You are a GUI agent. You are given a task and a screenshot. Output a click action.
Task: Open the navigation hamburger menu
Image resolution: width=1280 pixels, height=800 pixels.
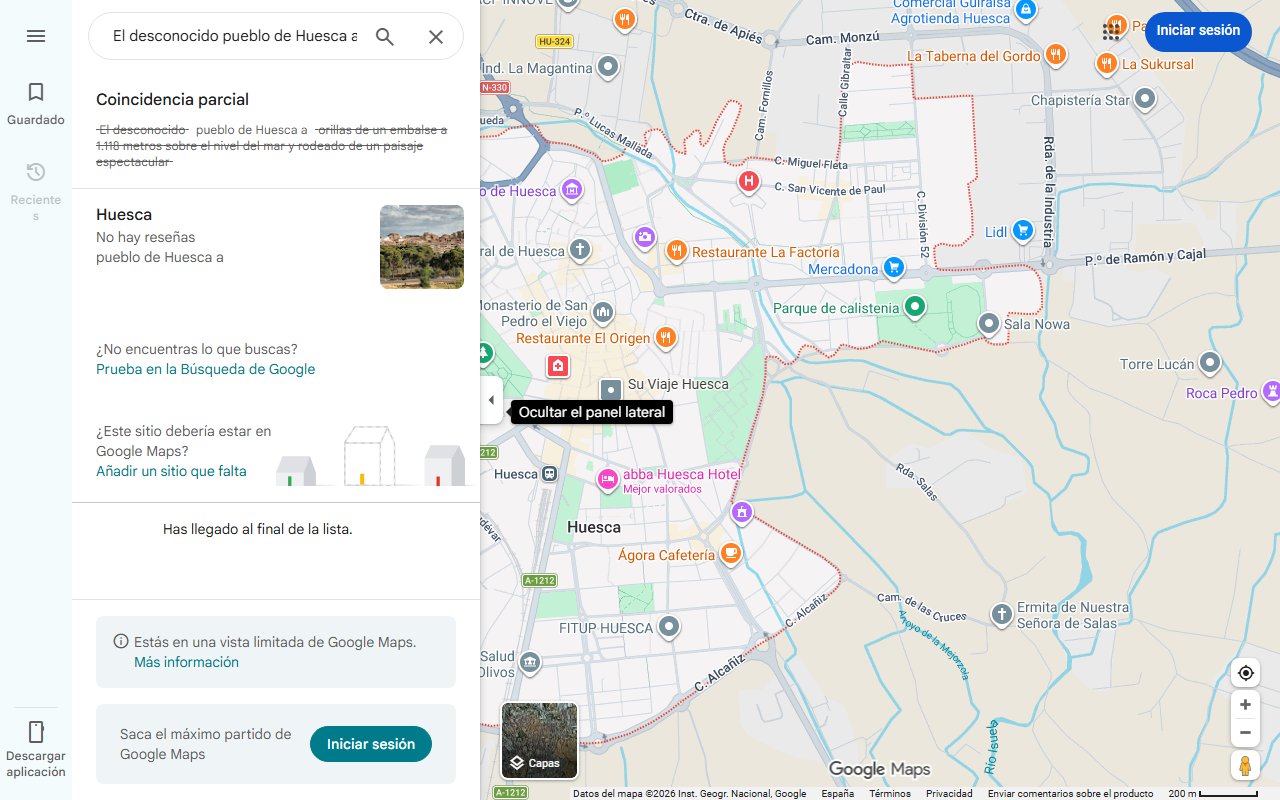[x=36, y=36]
